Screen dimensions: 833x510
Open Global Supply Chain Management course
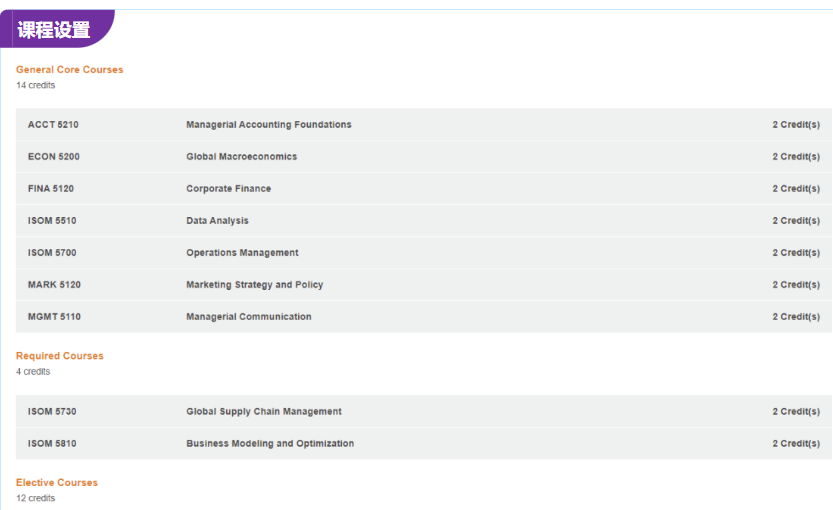click(263, 412)
